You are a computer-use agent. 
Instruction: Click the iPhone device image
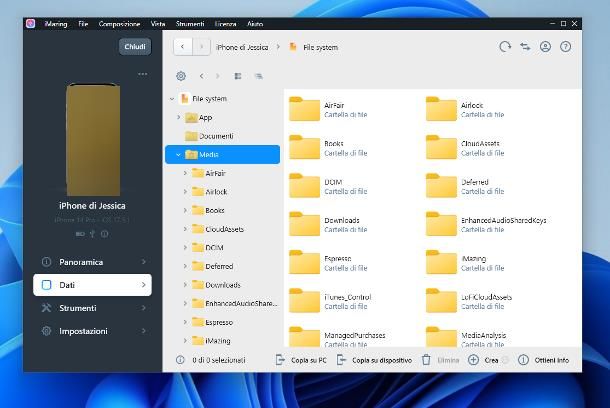tap(93, 140)
